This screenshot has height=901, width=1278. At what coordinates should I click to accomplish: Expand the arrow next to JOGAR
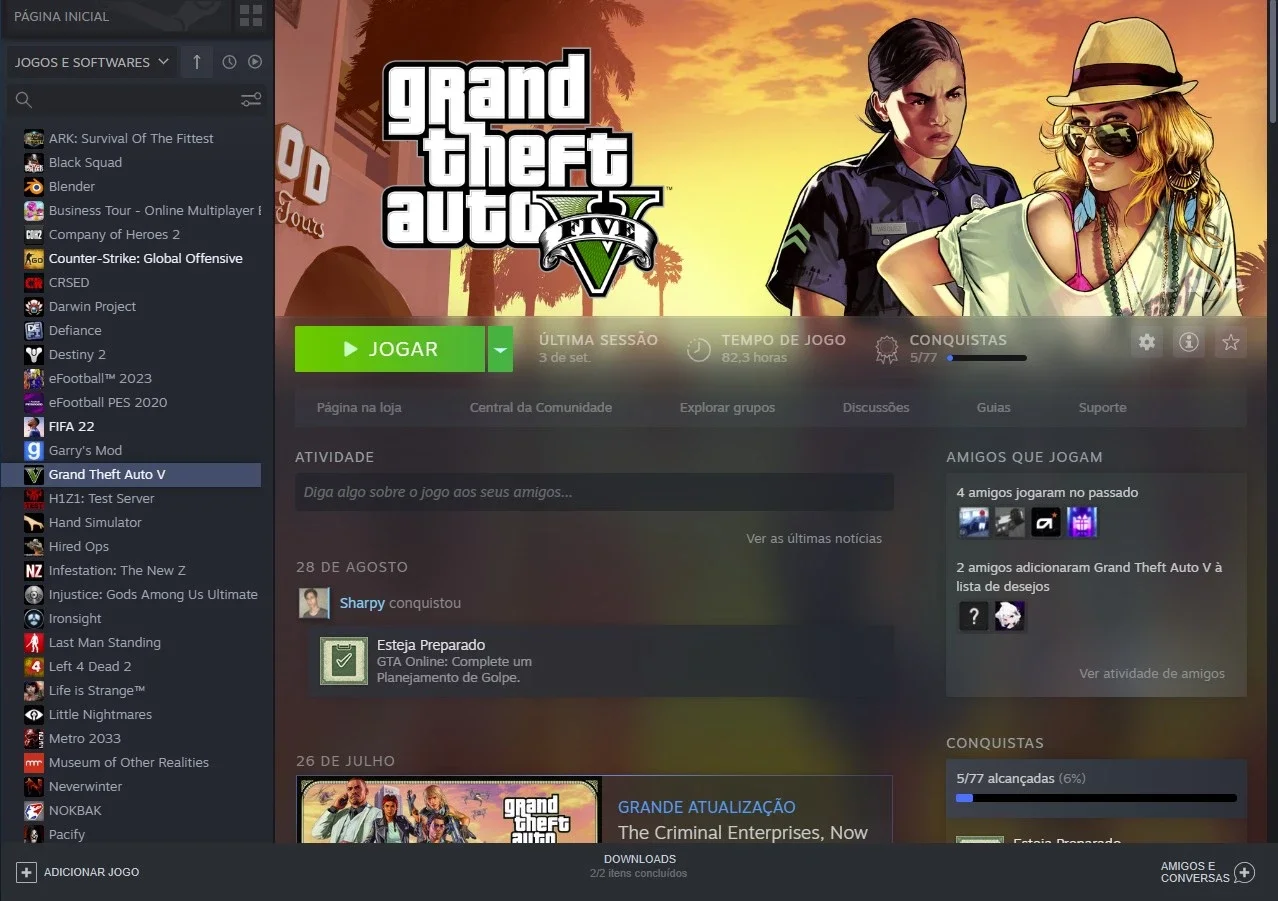tap(500, 349)
